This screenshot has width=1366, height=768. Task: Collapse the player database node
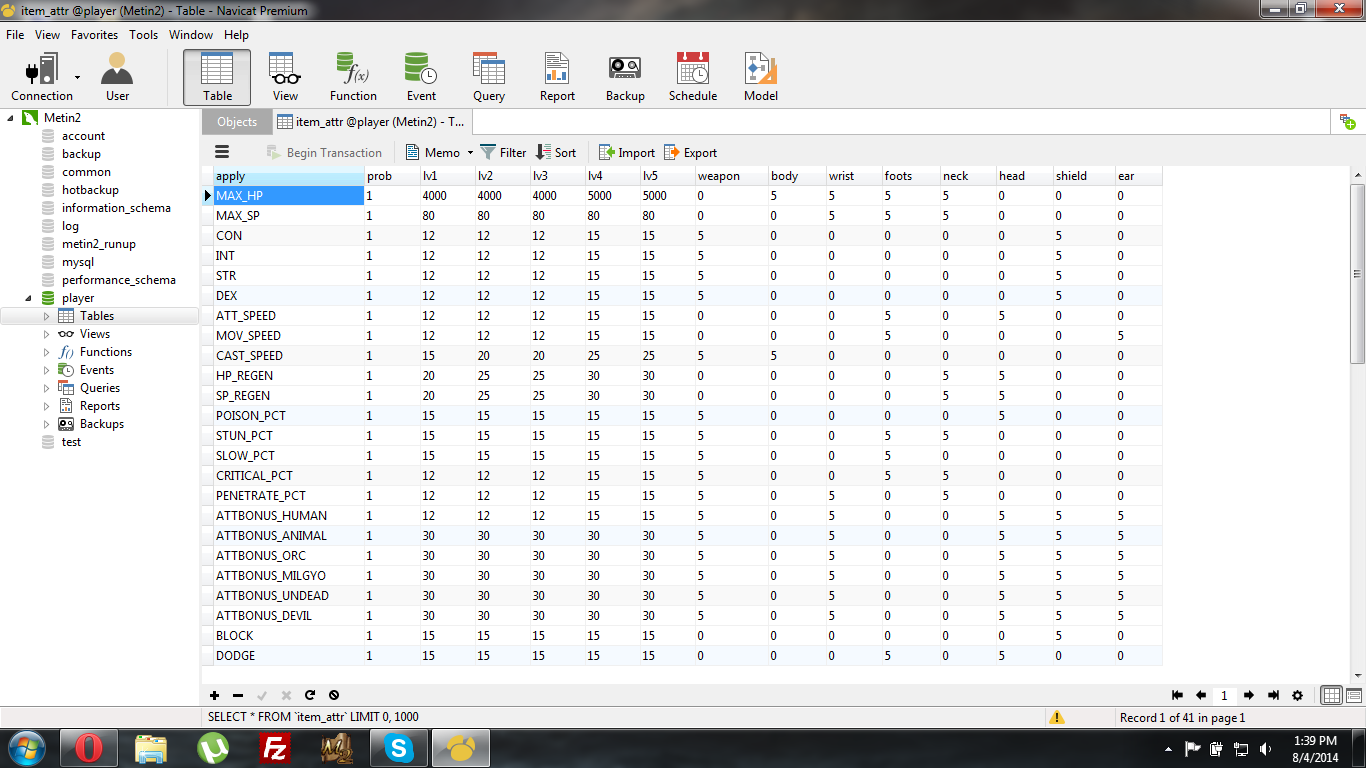pyautogui.click(x=27, y=298)
